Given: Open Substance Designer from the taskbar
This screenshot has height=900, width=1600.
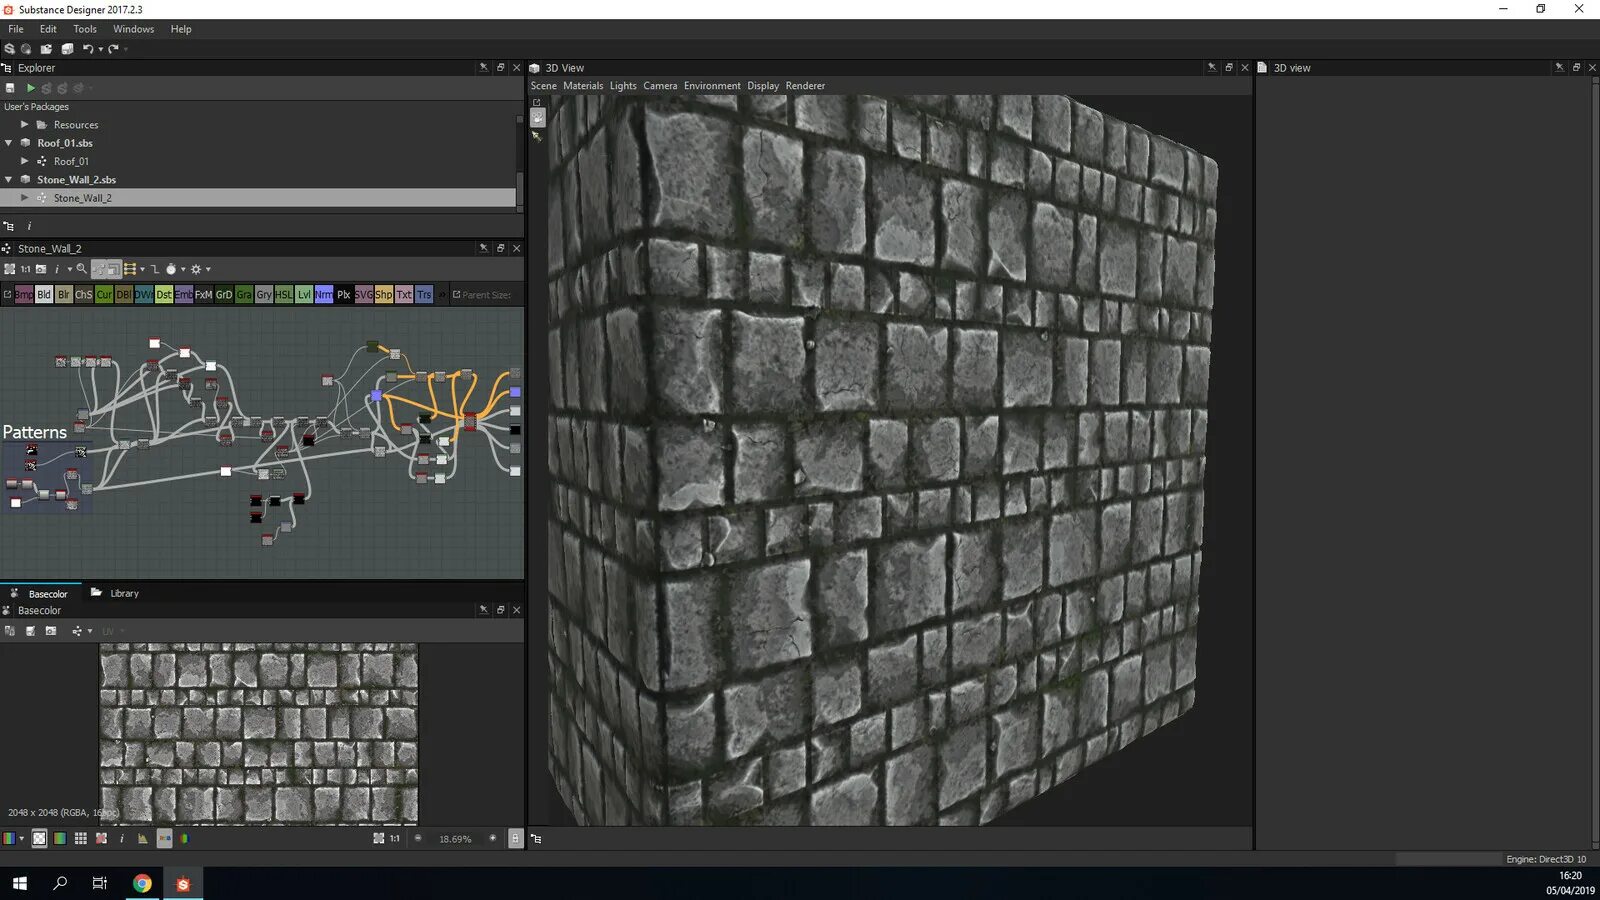Looking at the screenshot, I should tap(182, 884).
